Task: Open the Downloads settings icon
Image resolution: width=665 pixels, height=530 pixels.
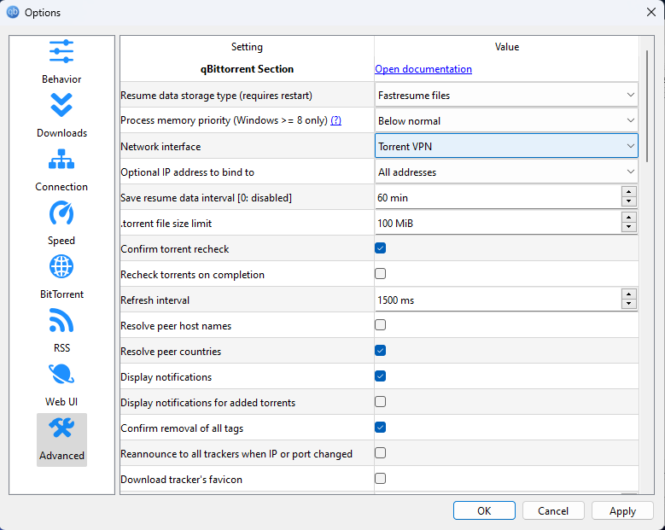Action: pos(61,105)
